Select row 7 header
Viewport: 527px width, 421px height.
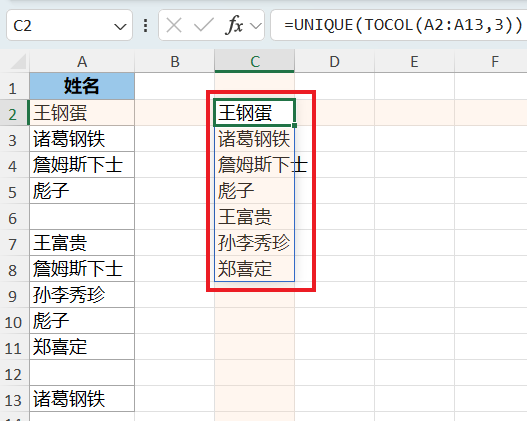click(x=13, y=244)
